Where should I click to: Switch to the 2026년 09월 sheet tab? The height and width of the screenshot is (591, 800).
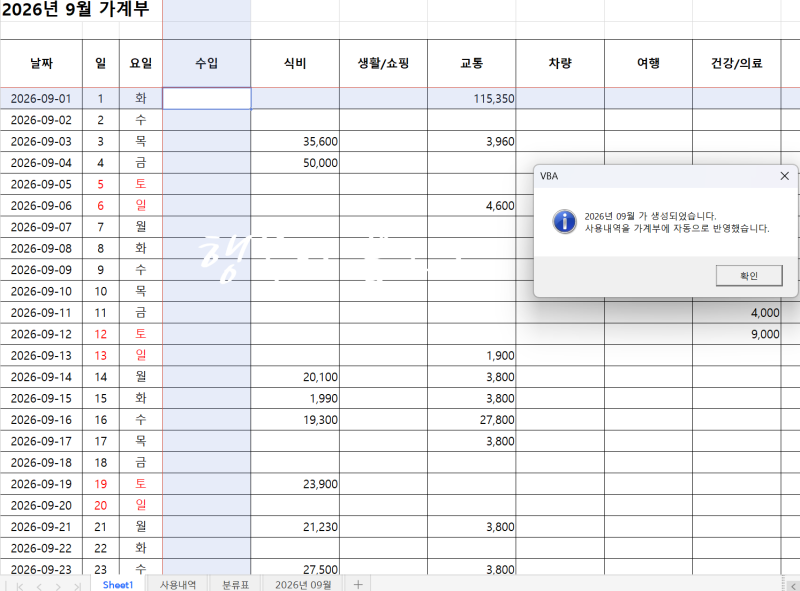(303, 584)
